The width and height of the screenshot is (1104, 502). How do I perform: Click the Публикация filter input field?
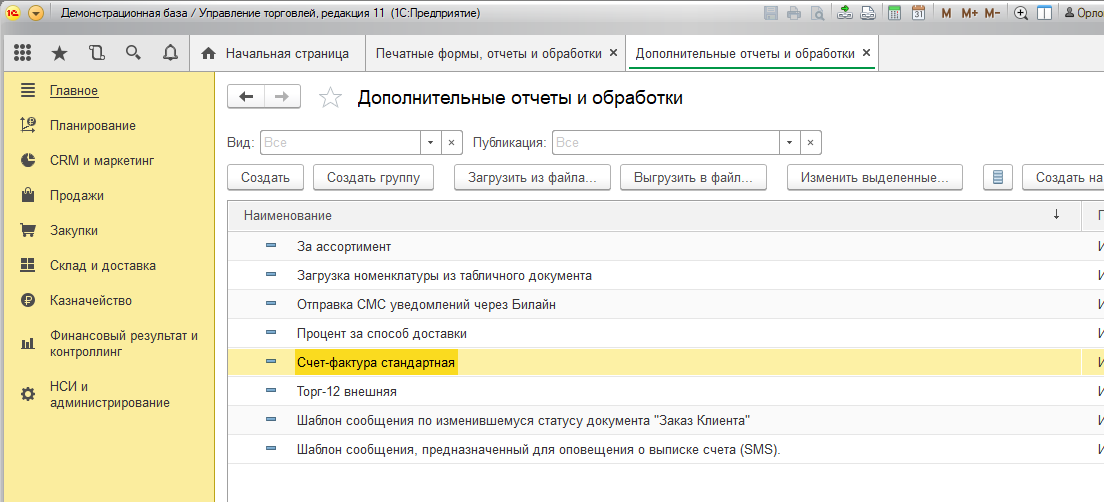[x=666, y=142]
